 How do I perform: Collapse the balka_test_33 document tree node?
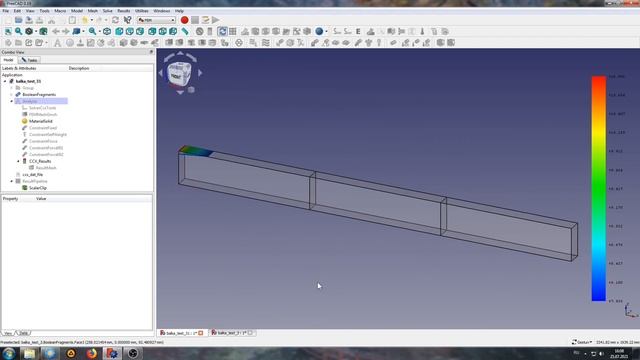[x=5, y=81]
